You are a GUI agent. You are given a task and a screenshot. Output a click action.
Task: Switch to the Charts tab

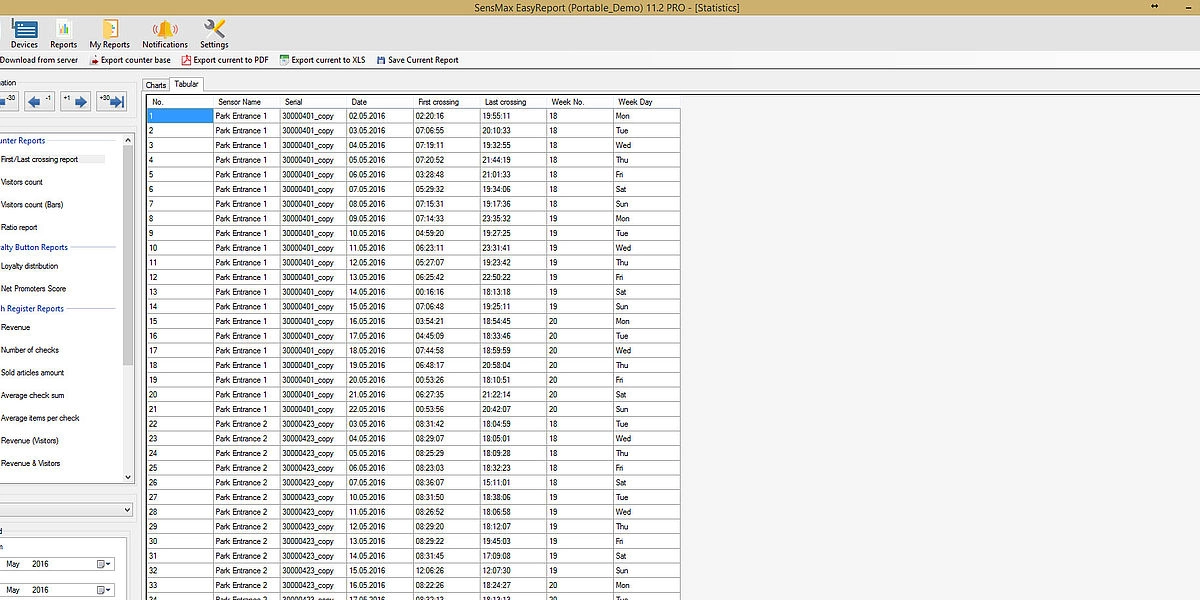pyautogui.click(x=156, y=85)
